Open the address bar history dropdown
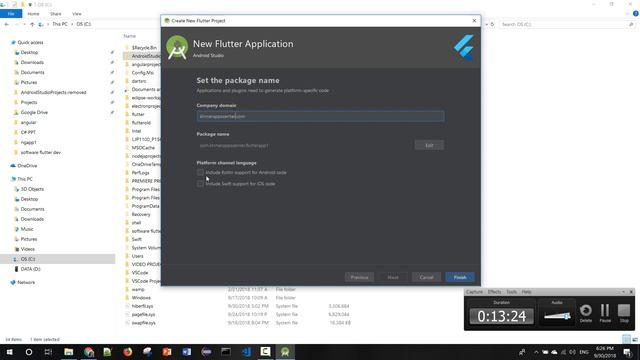 [x=486, y=24]
